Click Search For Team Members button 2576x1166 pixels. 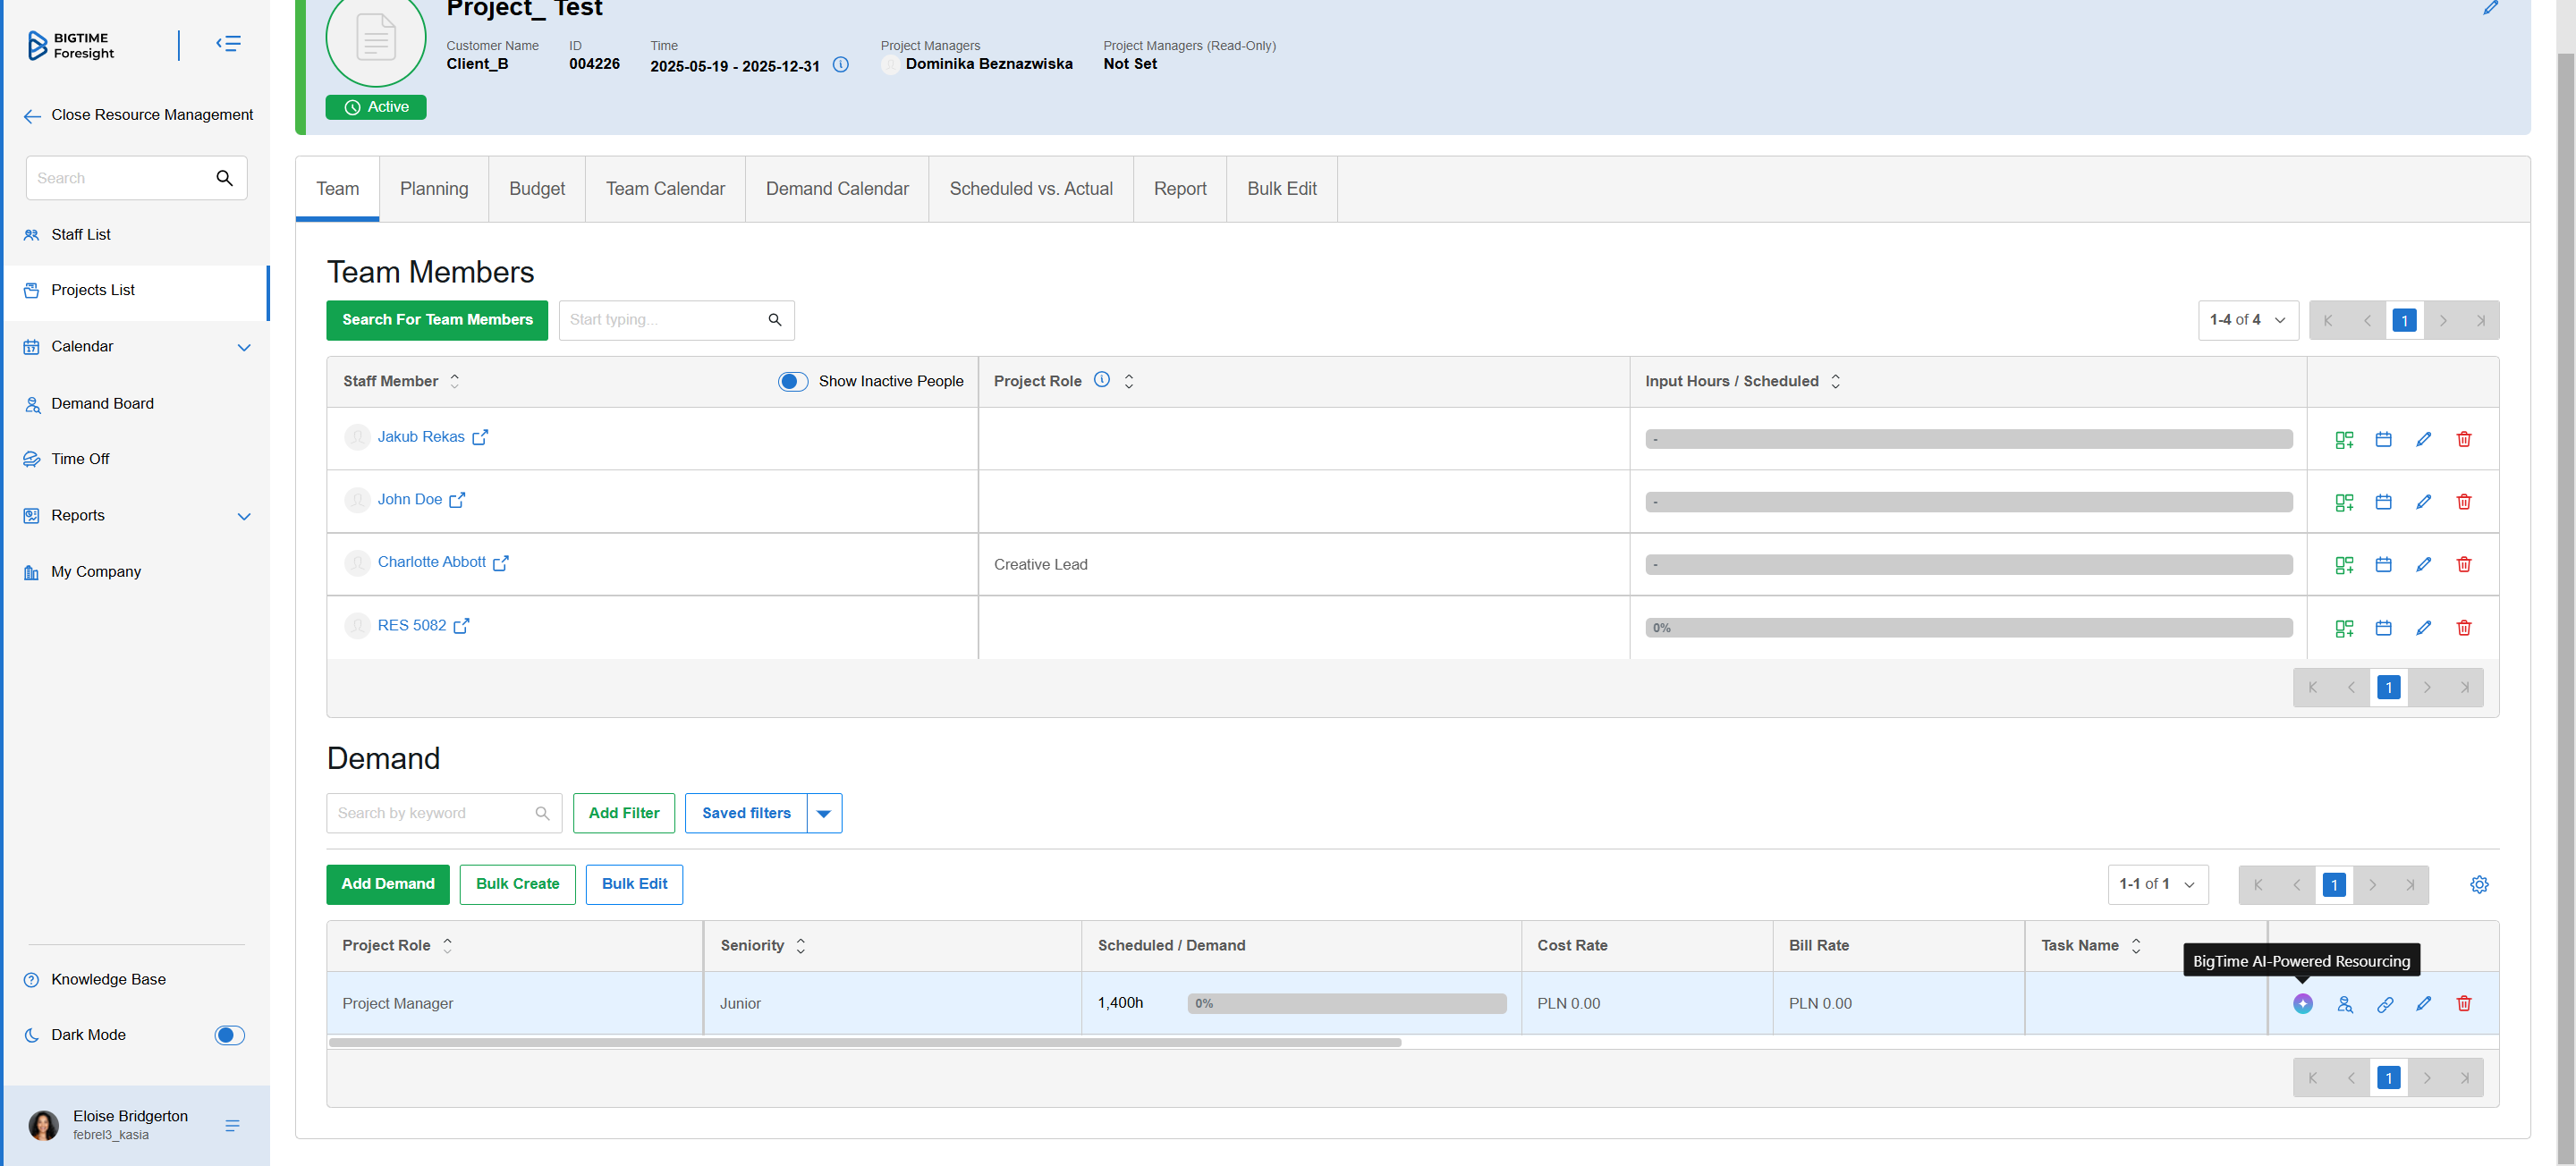click(437, 320)
